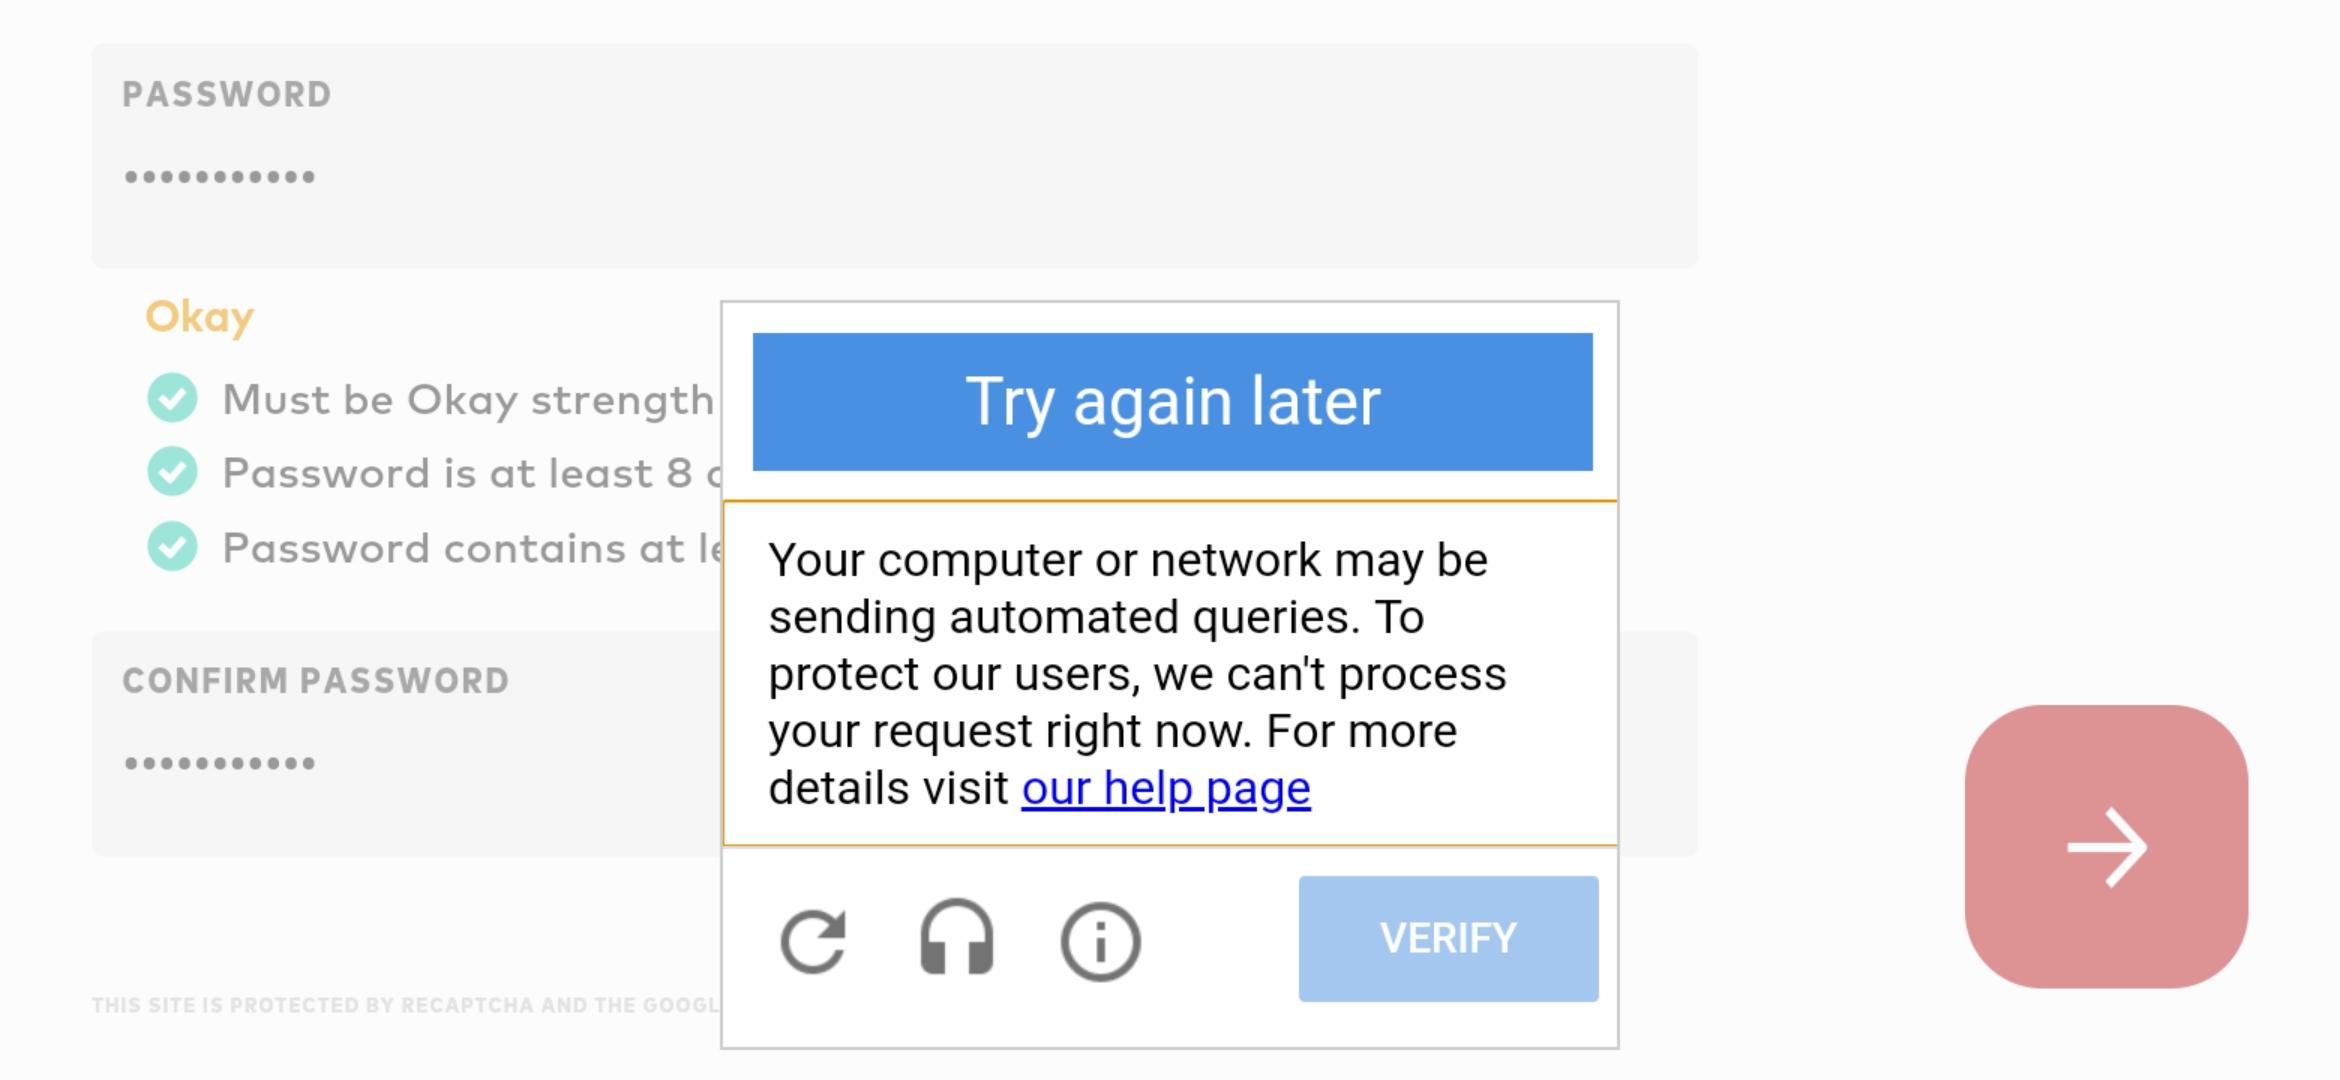Click the "Must be Okay strength" requirement text

468,400
